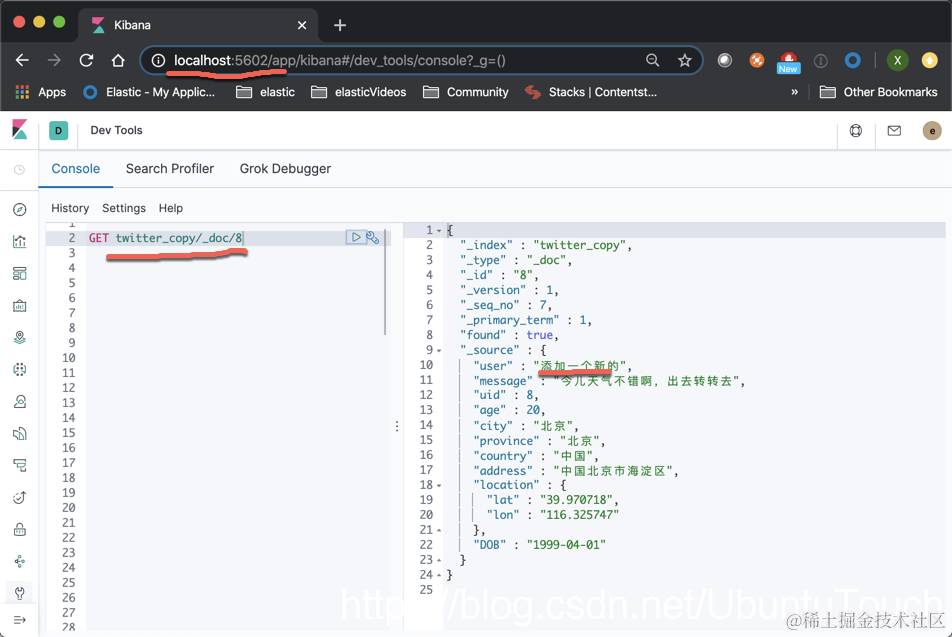Switch to the Console tab
The image size is (952, 637).
pos(75,169)
